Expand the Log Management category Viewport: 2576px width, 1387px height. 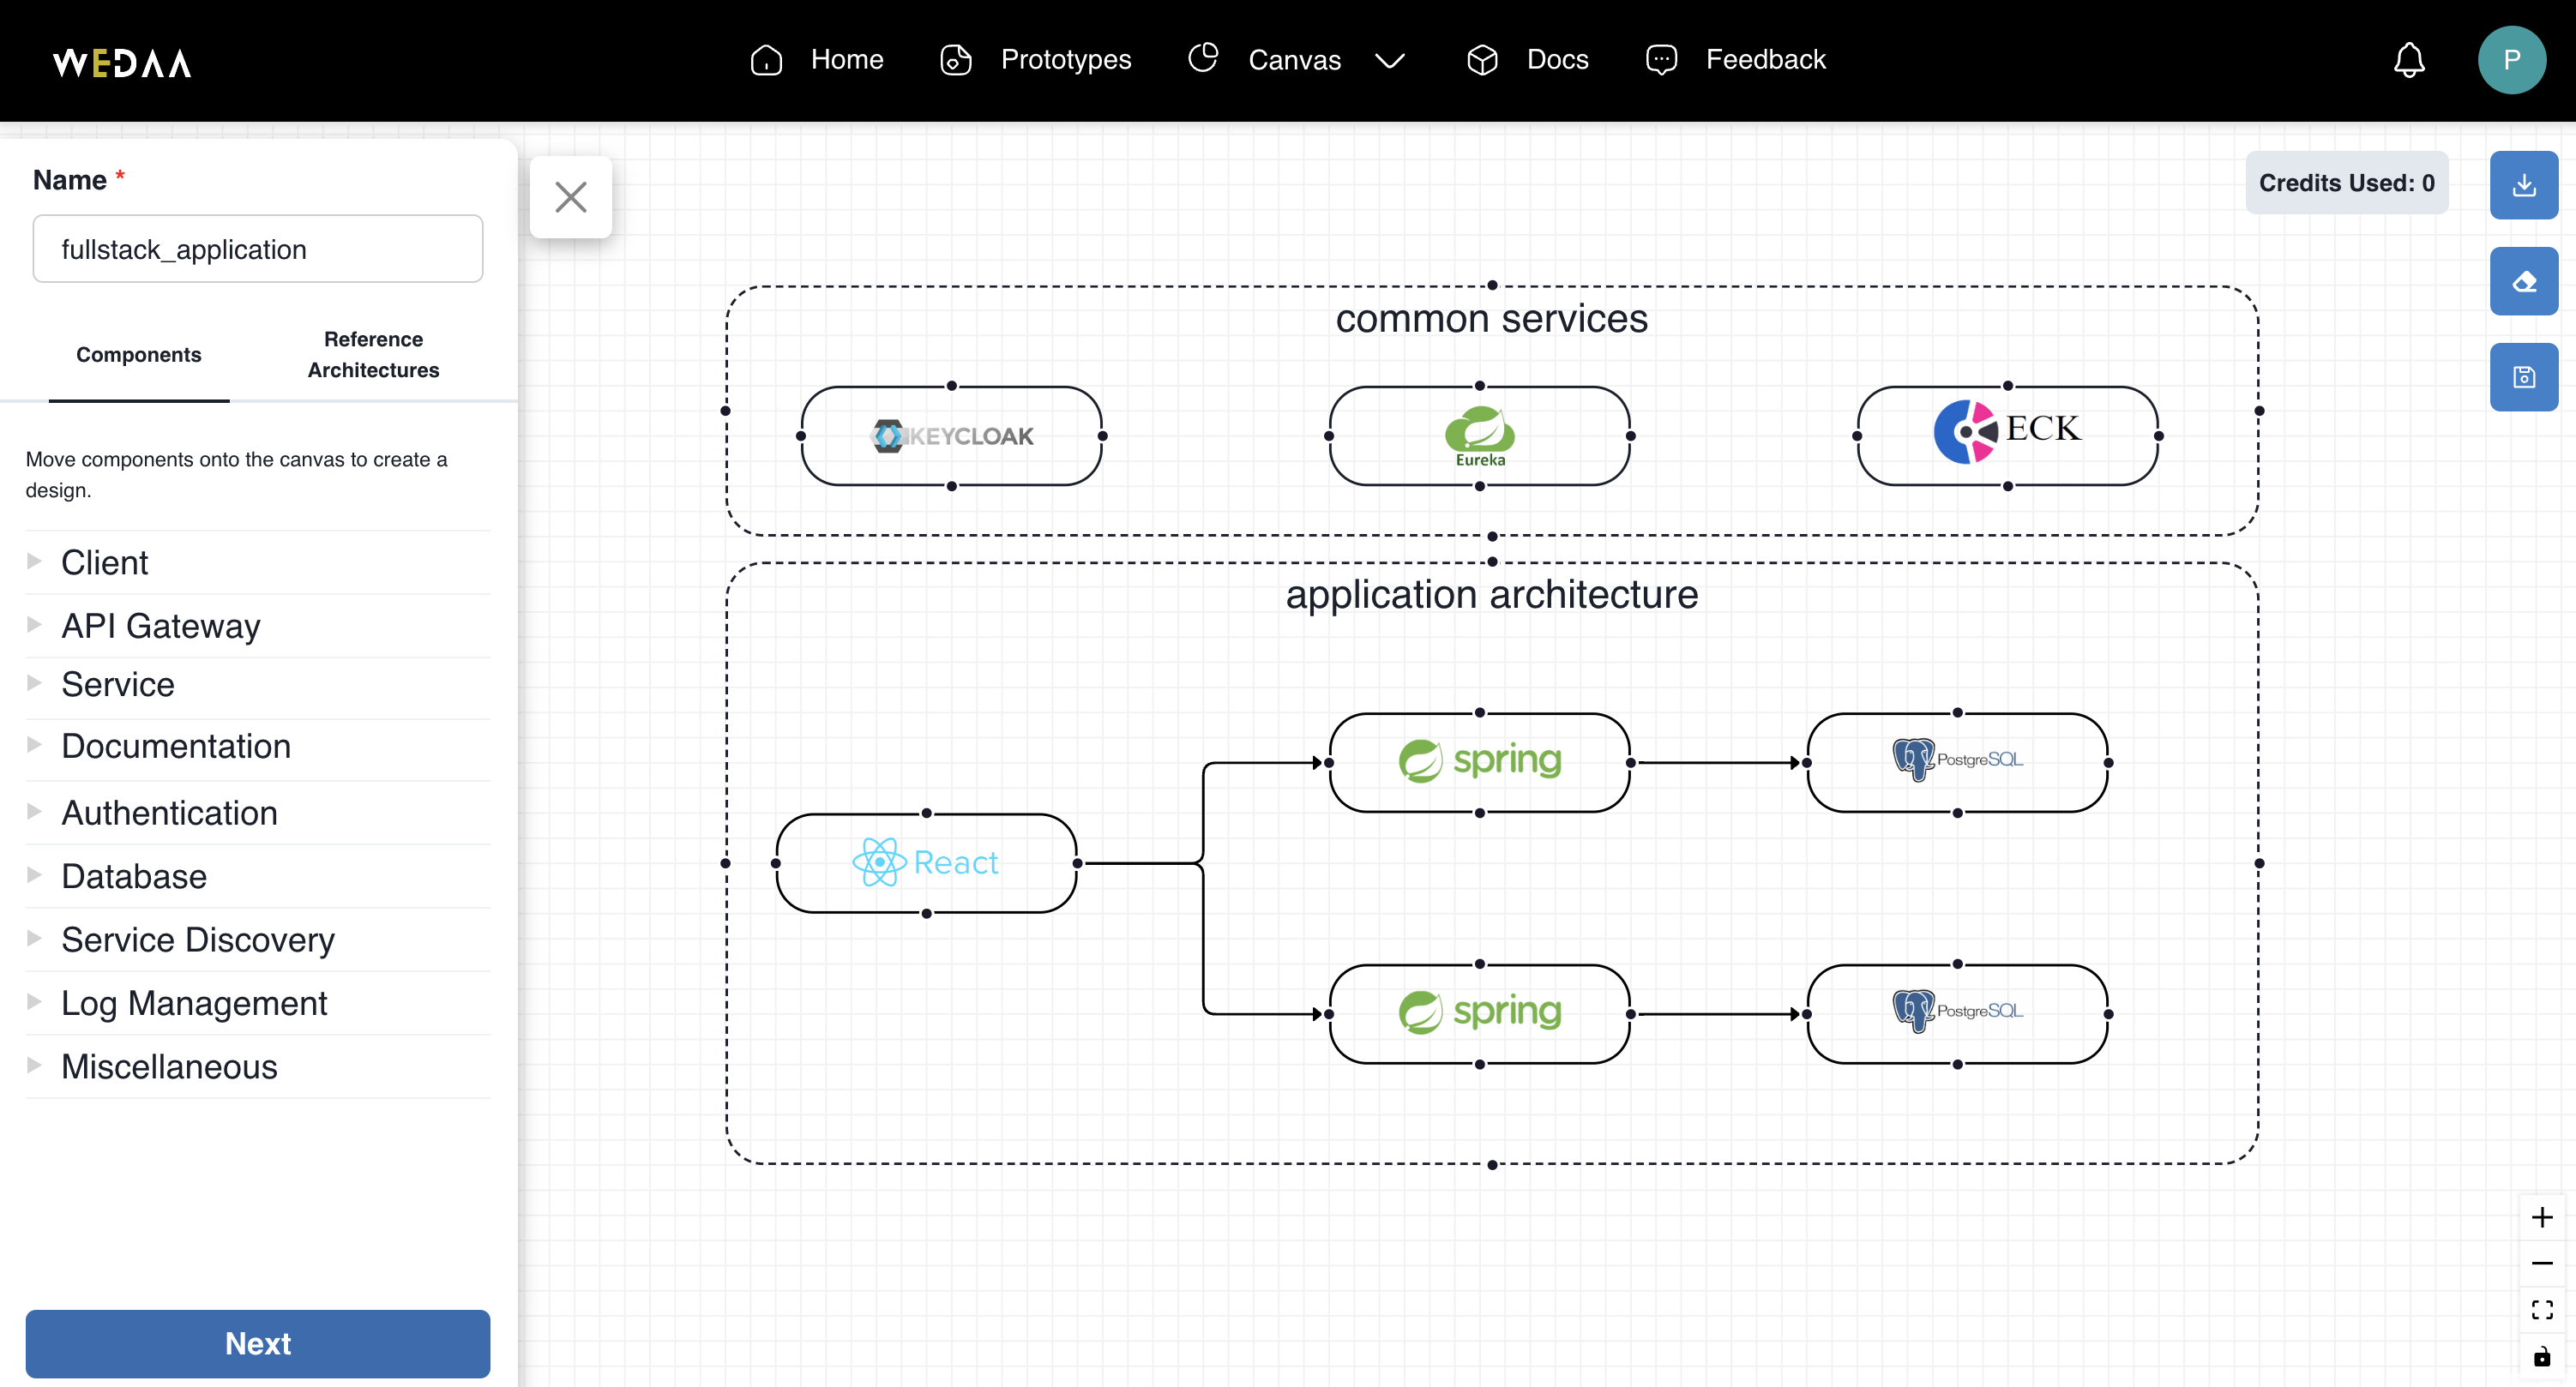click(258, 1003)
